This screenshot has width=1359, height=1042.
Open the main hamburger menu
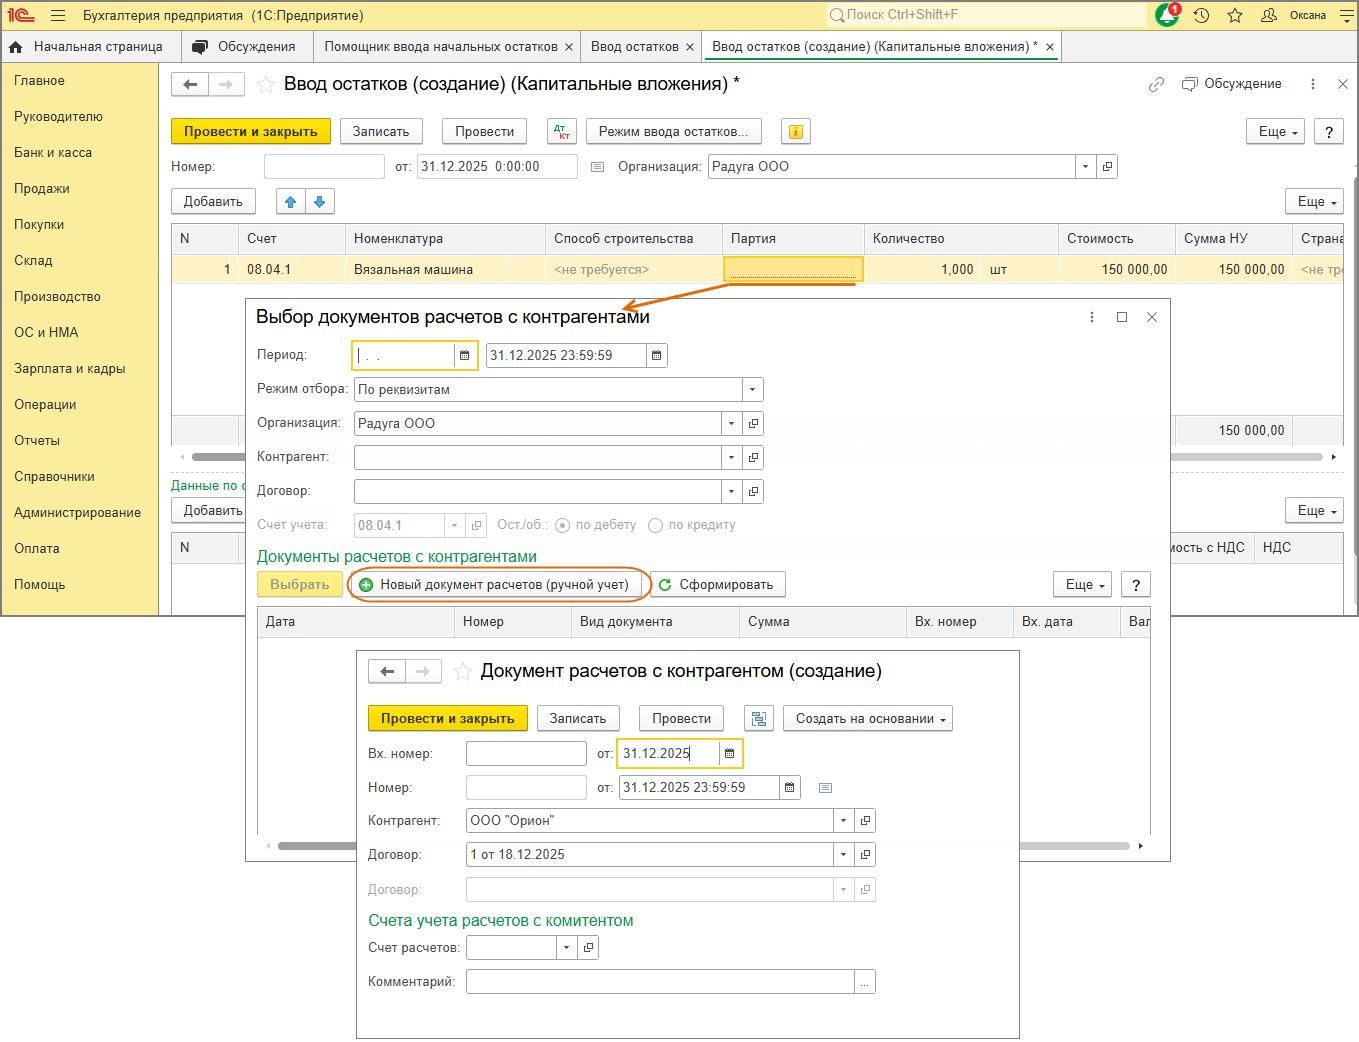tap(58, 15)
